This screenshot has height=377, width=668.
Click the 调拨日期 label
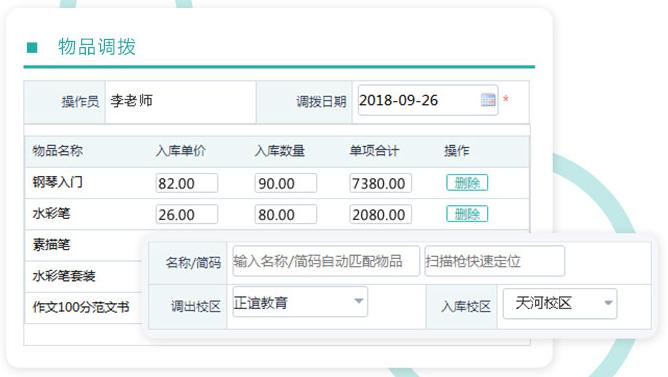[321, 102]
